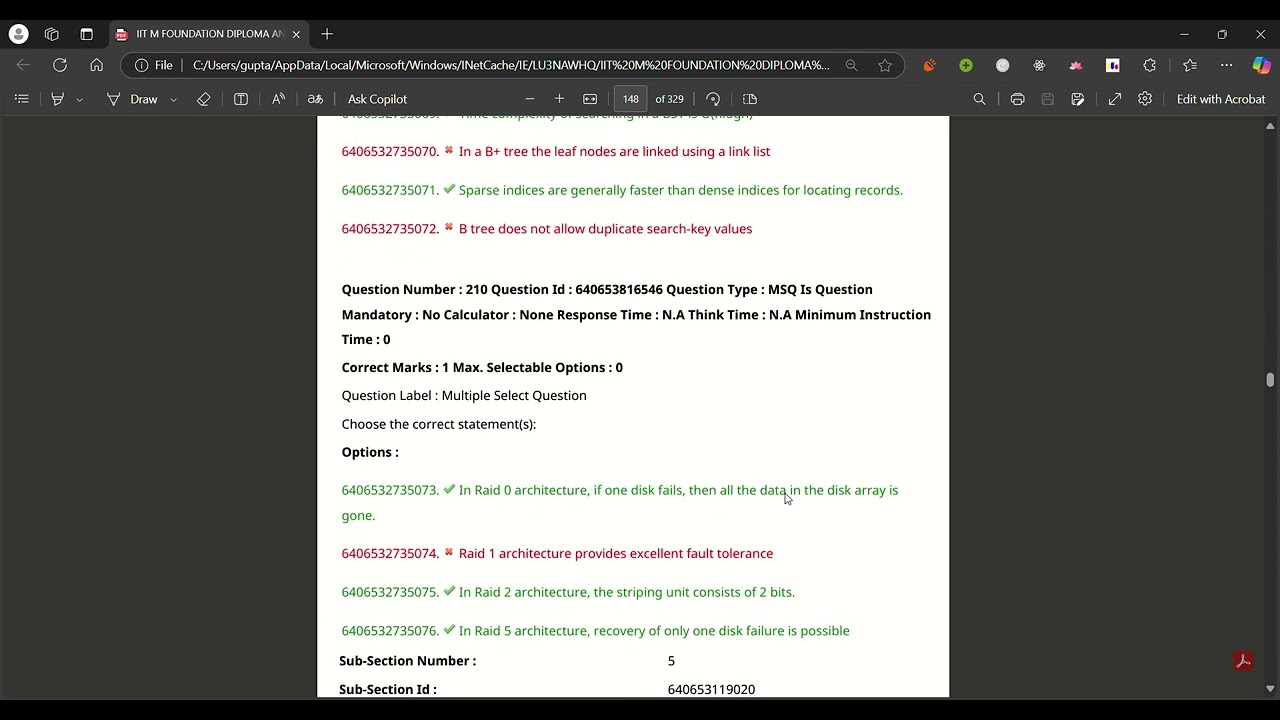The image size is (1280, 720).
Task: Open tab actions menu icon
Action: point(86,34)
